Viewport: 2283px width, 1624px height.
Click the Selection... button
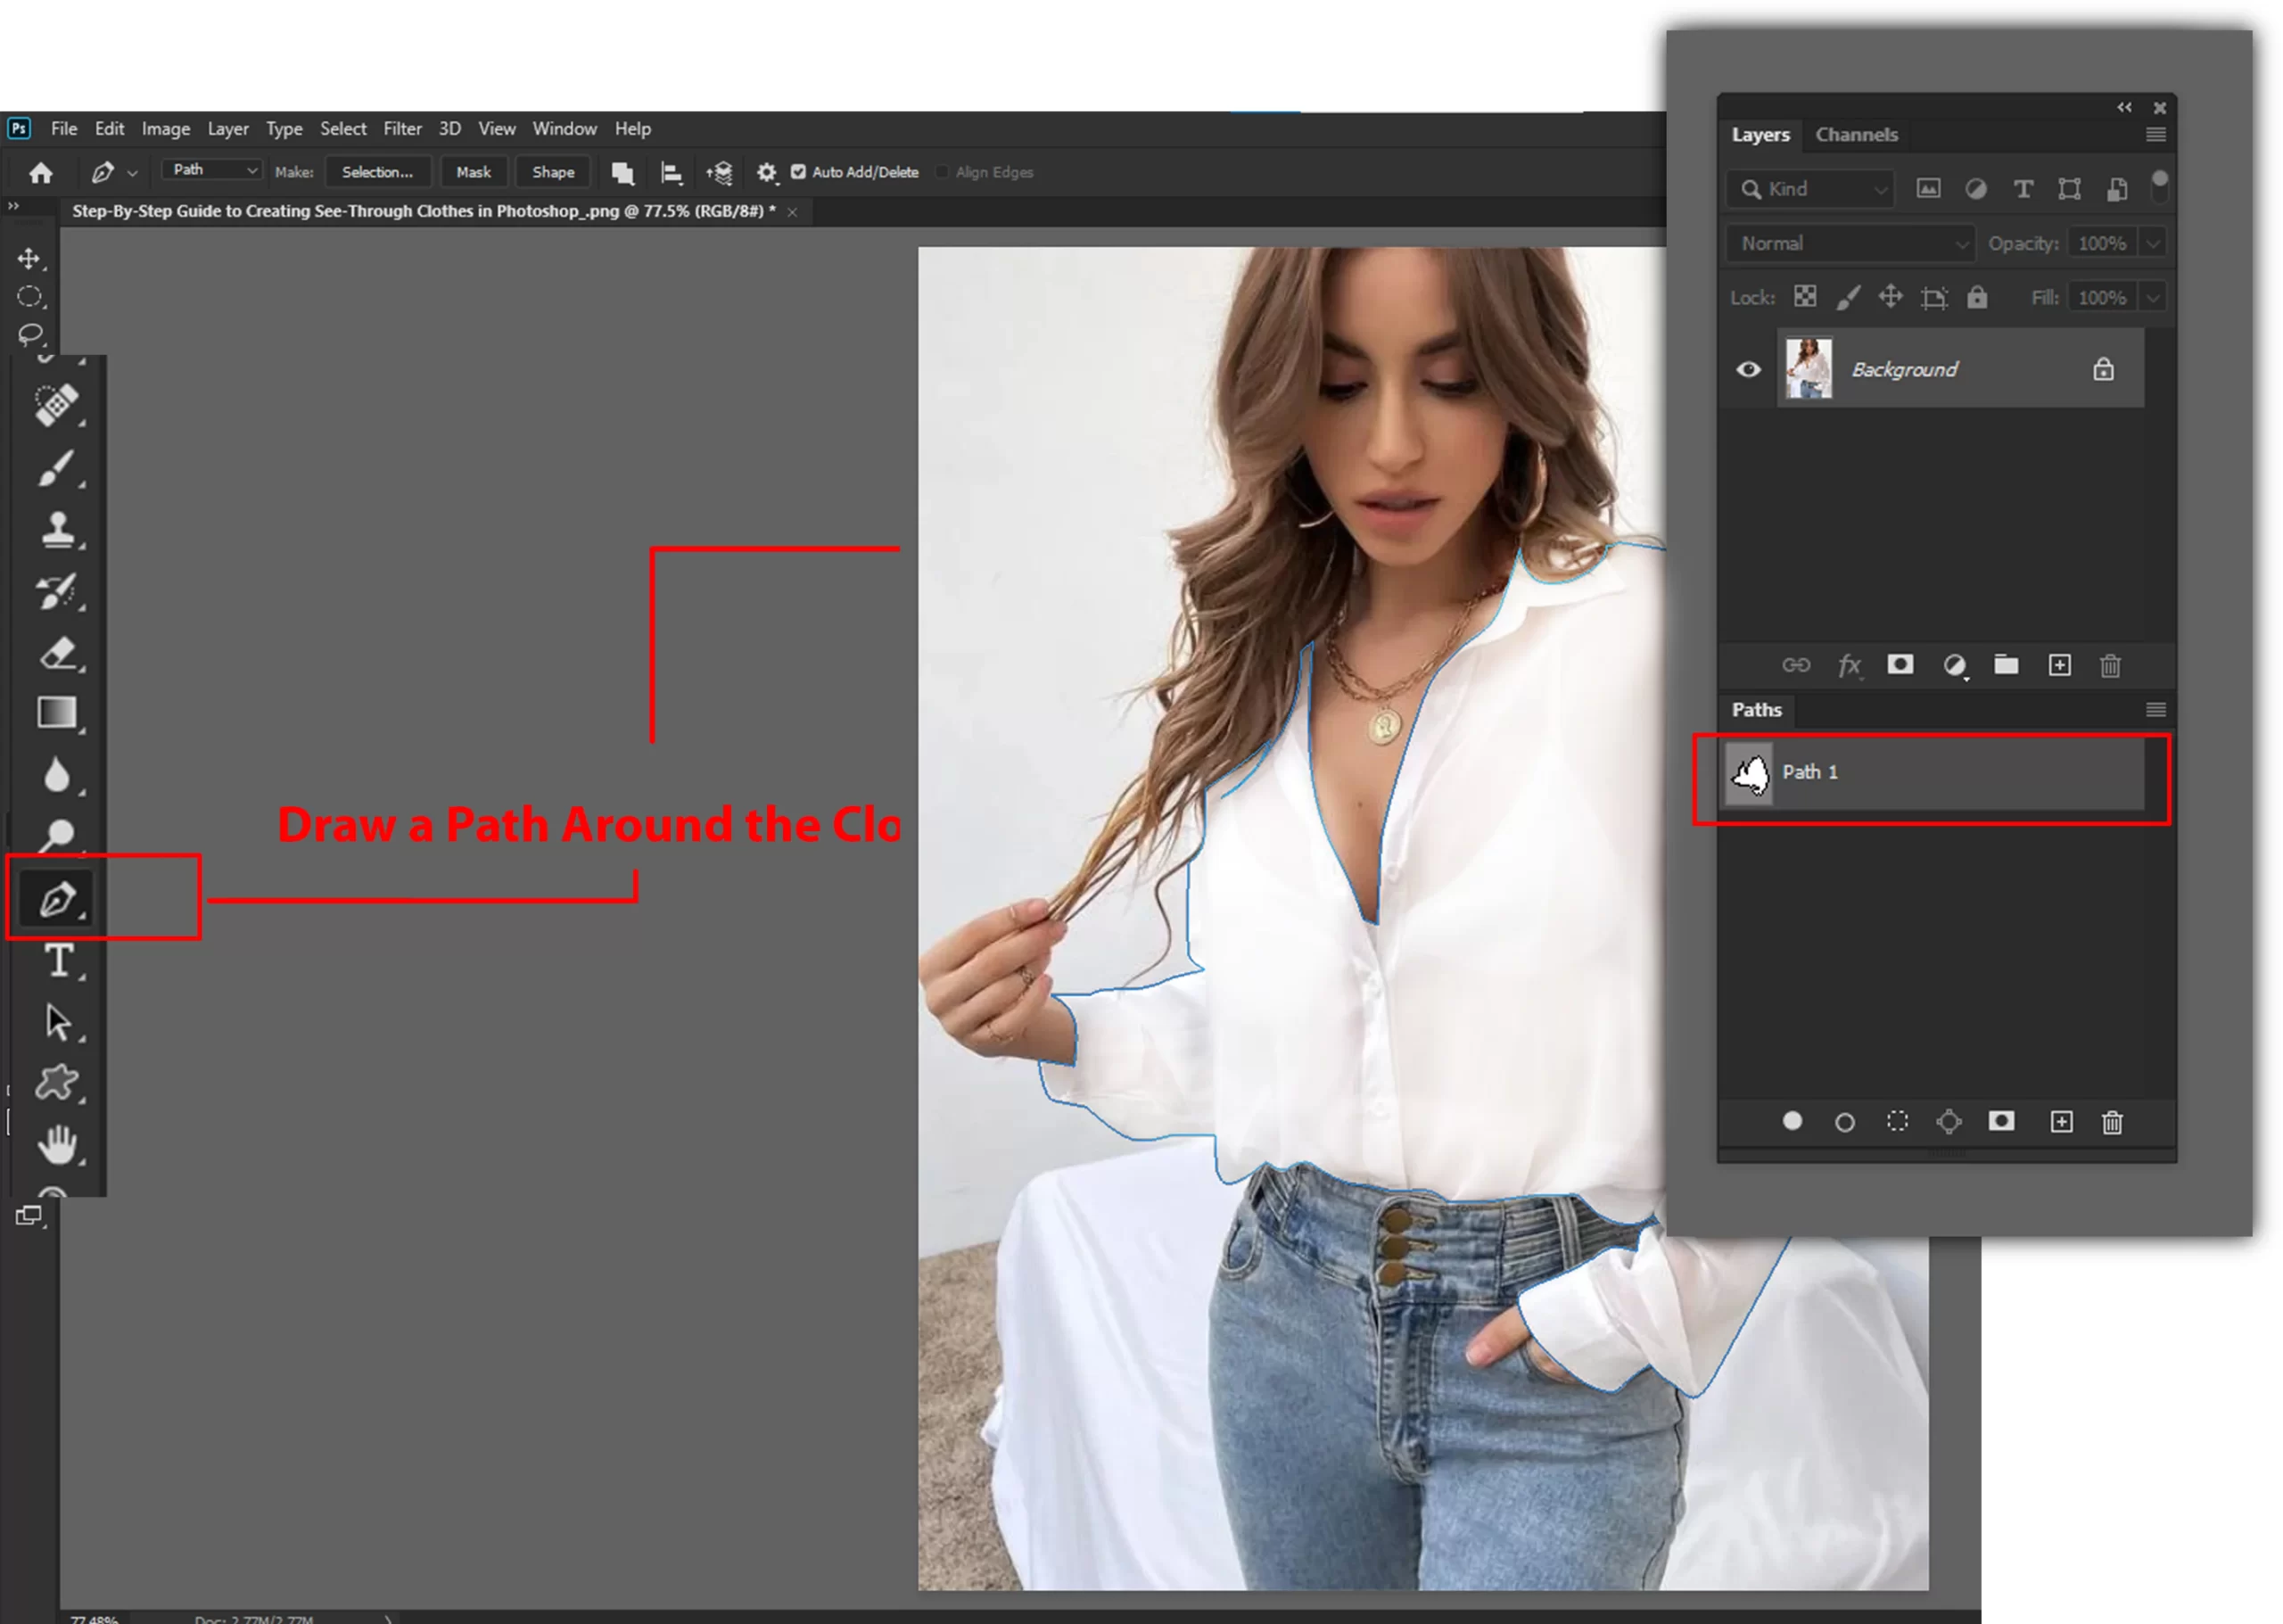point(377,172)
